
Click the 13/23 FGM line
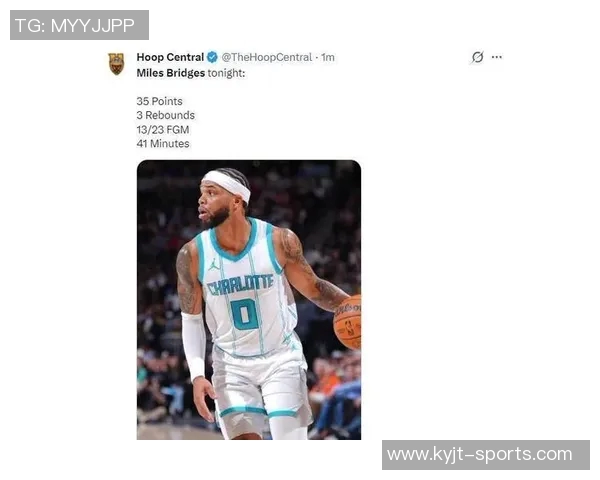(x=163, y=129)
